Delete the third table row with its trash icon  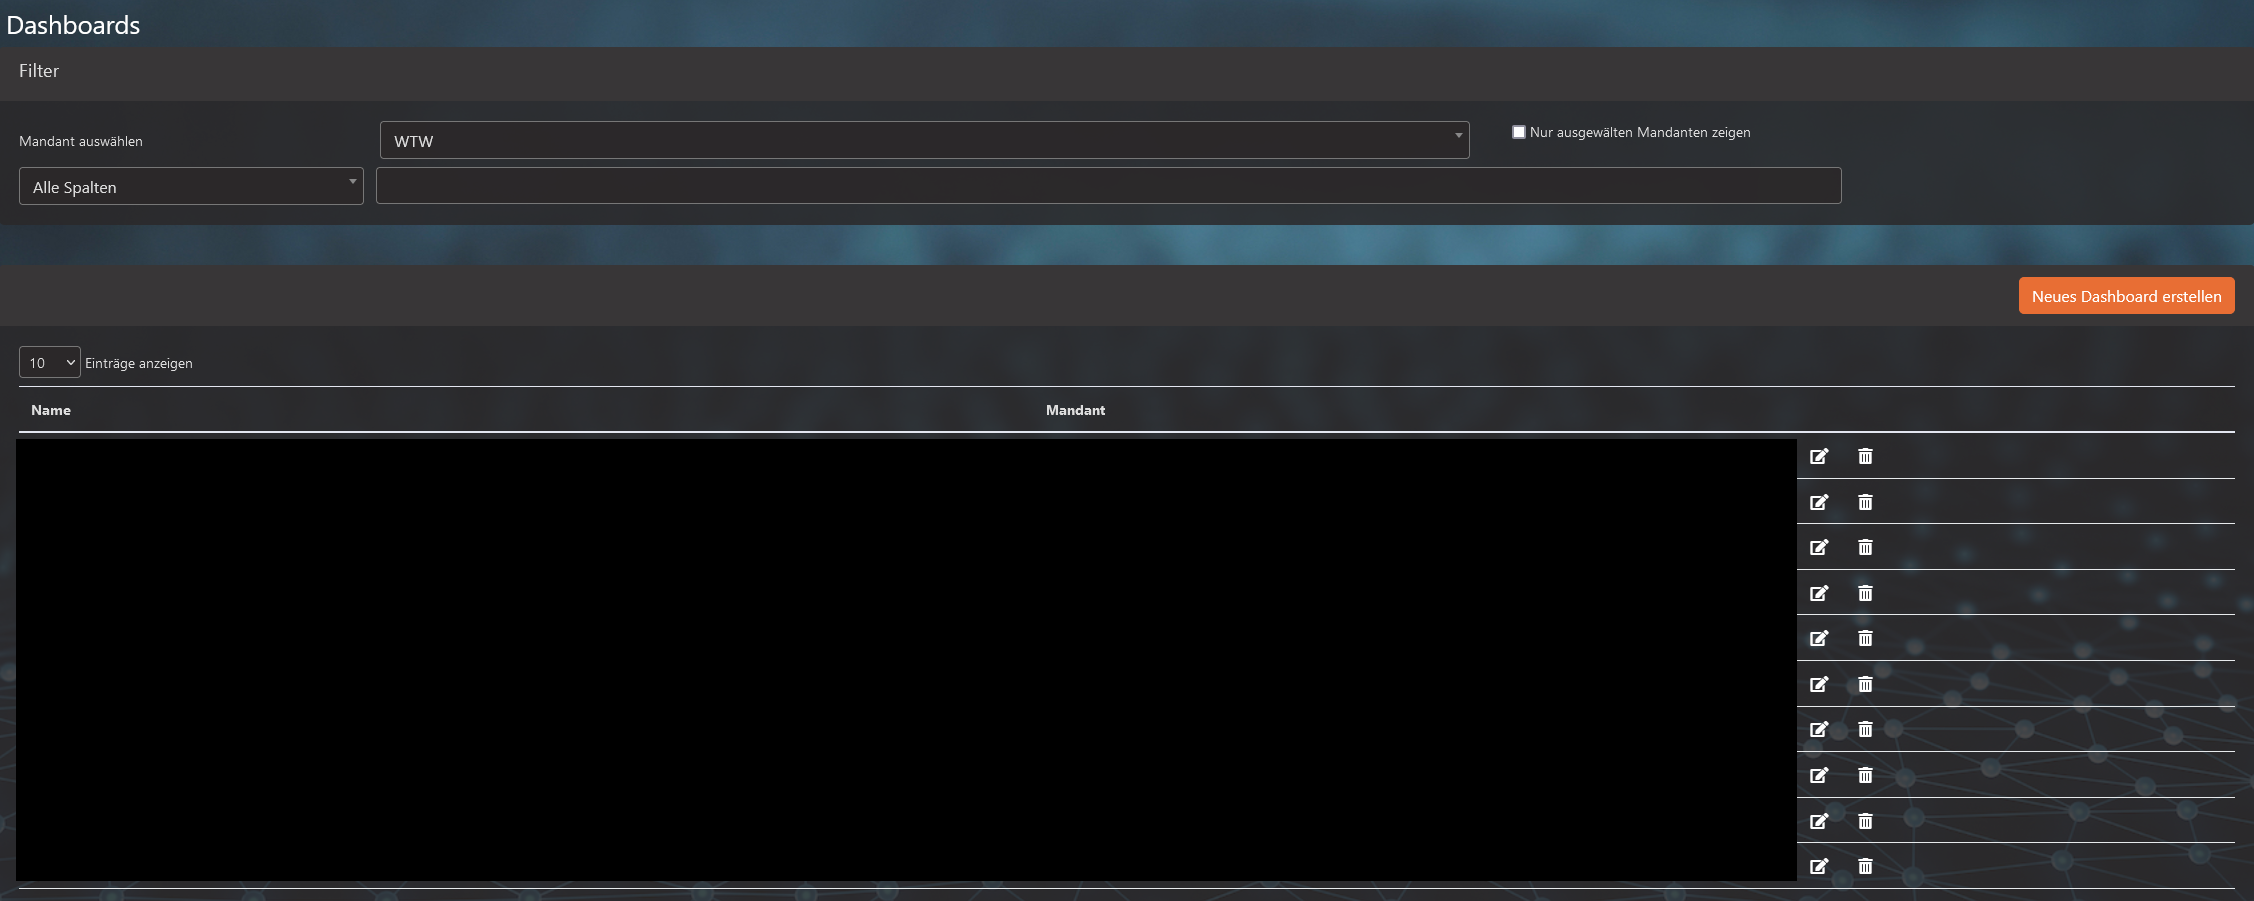point(1865,547)
